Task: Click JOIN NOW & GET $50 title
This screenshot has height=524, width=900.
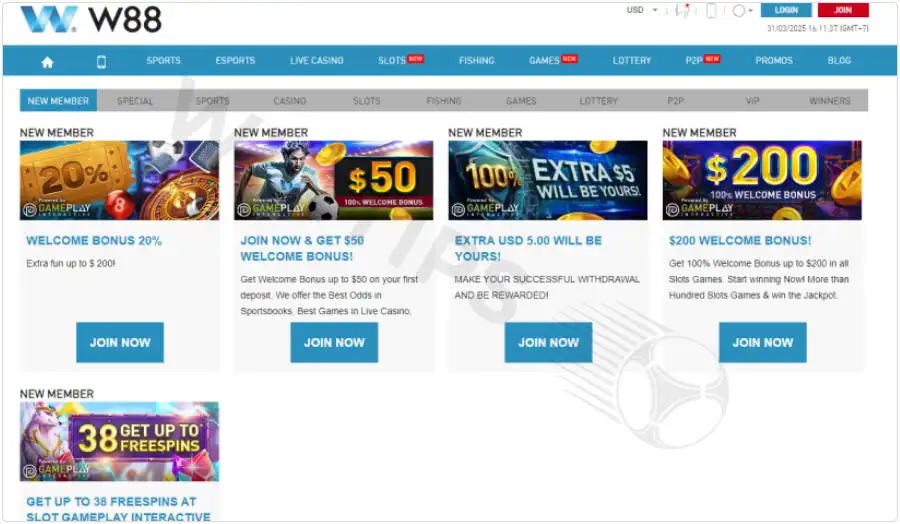Action: click(302, 248)
